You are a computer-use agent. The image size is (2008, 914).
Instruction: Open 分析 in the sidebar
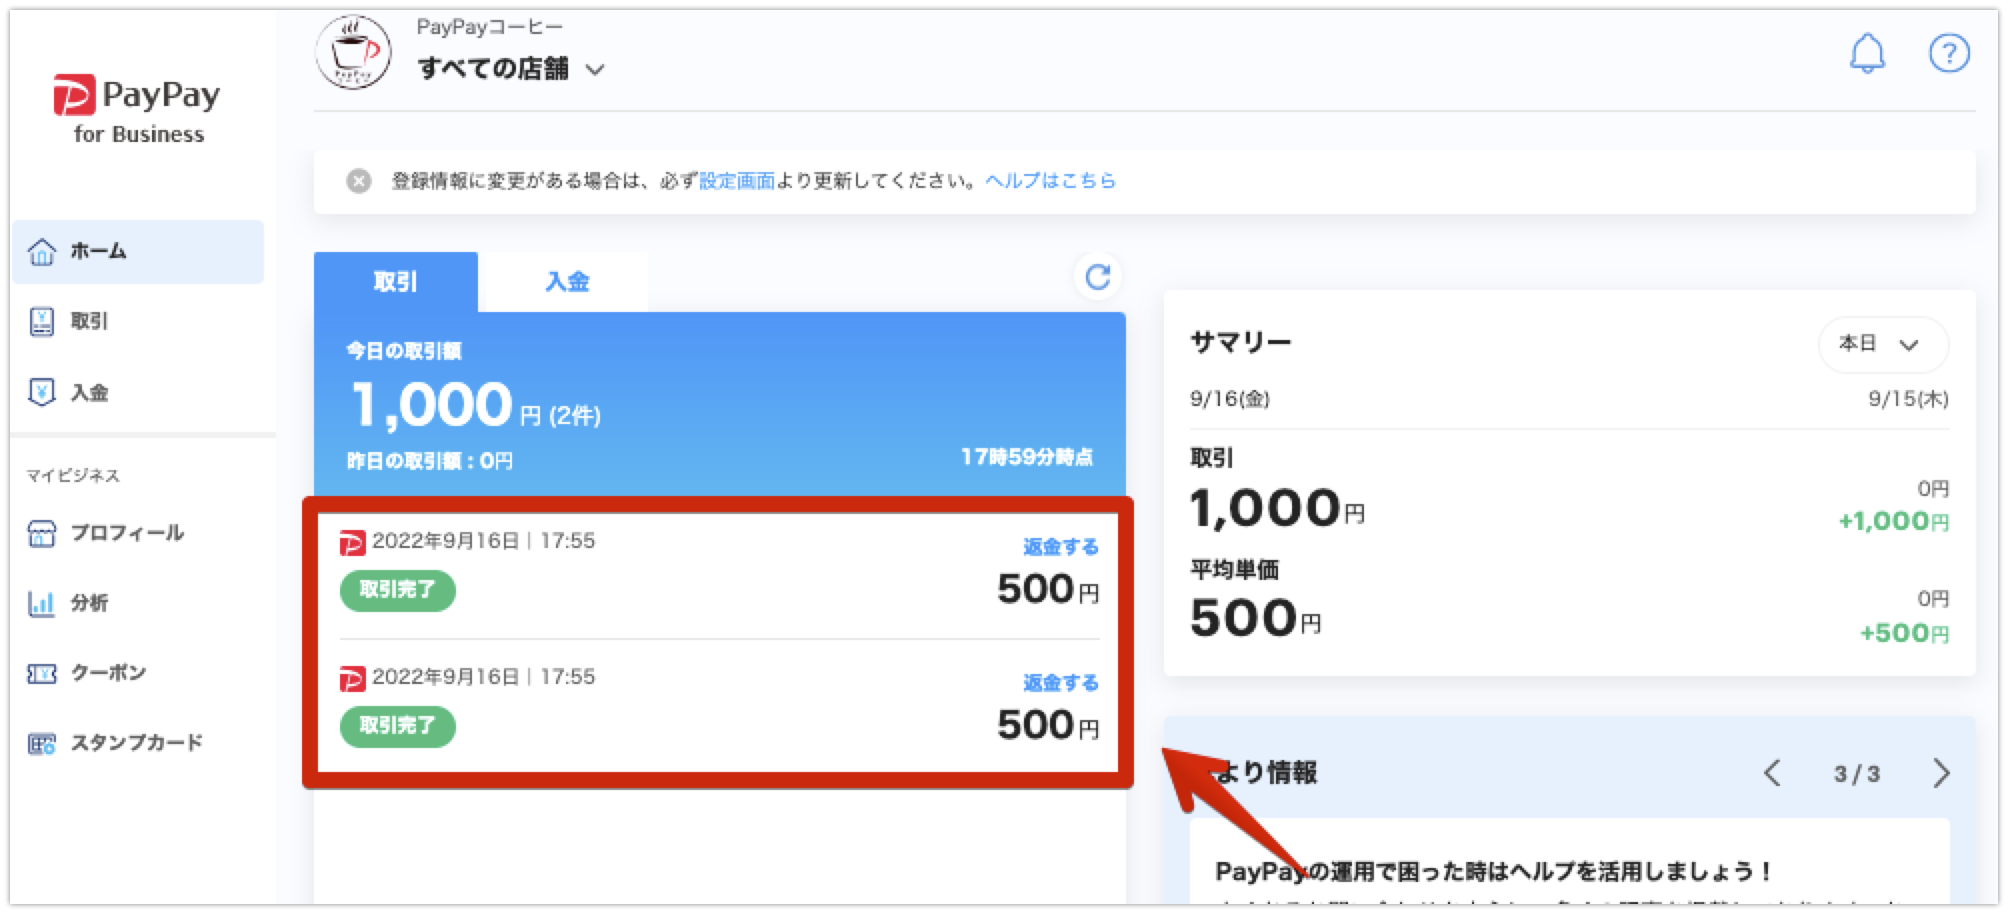tap(138, 603)
